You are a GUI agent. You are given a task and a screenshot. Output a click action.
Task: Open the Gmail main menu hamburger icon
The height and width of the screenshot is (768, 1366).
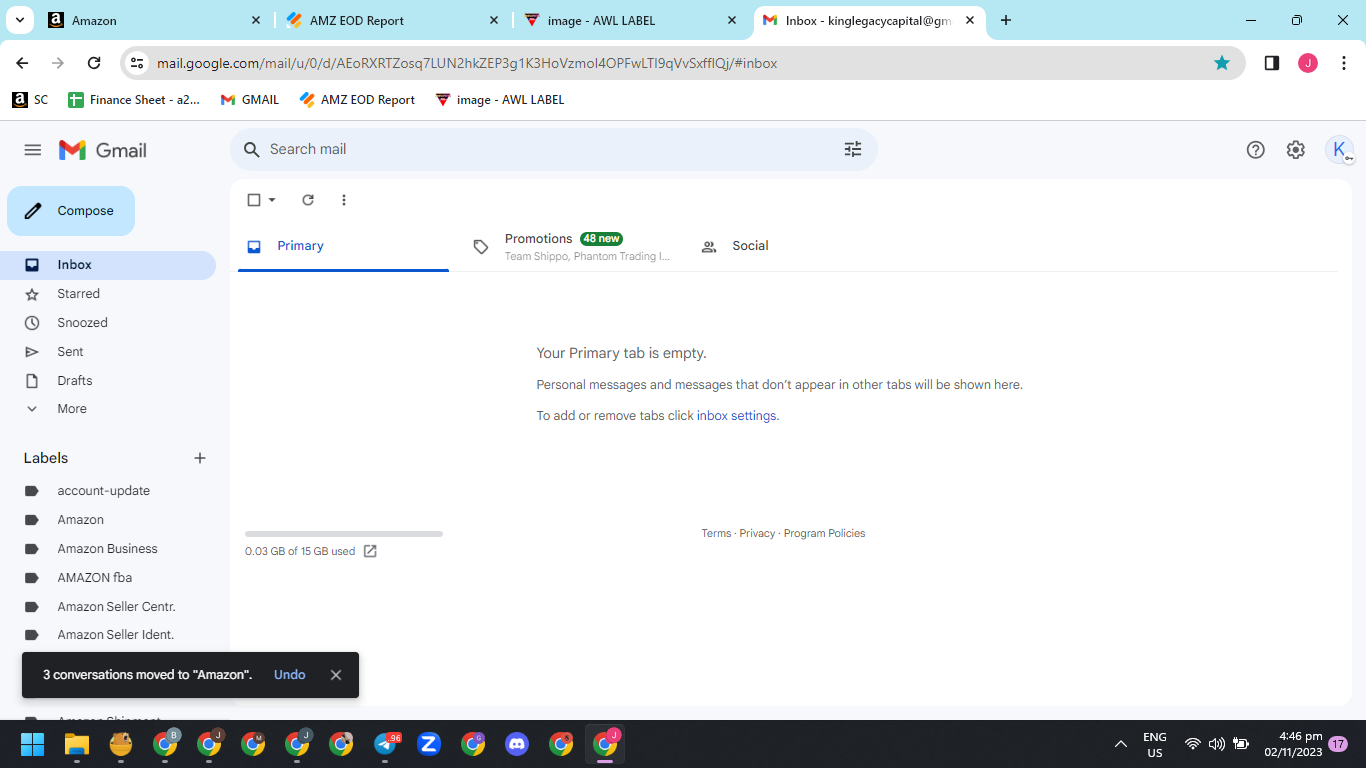click(33, 150)
